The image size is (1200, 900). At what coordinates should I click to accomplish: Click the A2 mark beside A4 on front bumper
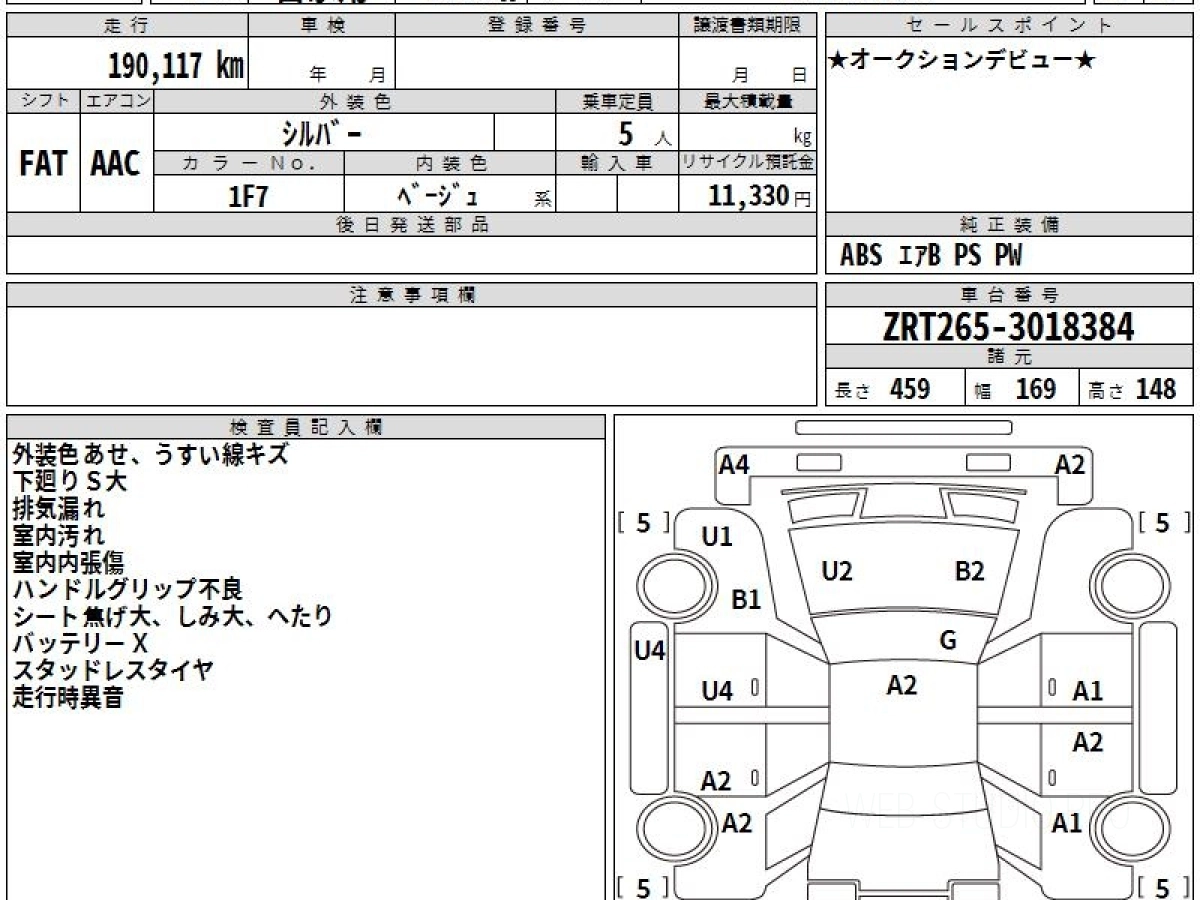1069,464
